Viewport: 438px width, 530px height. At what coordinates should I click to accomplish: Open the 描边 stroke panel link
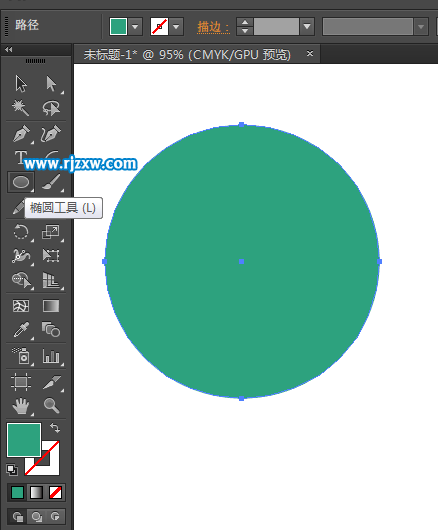213,27
